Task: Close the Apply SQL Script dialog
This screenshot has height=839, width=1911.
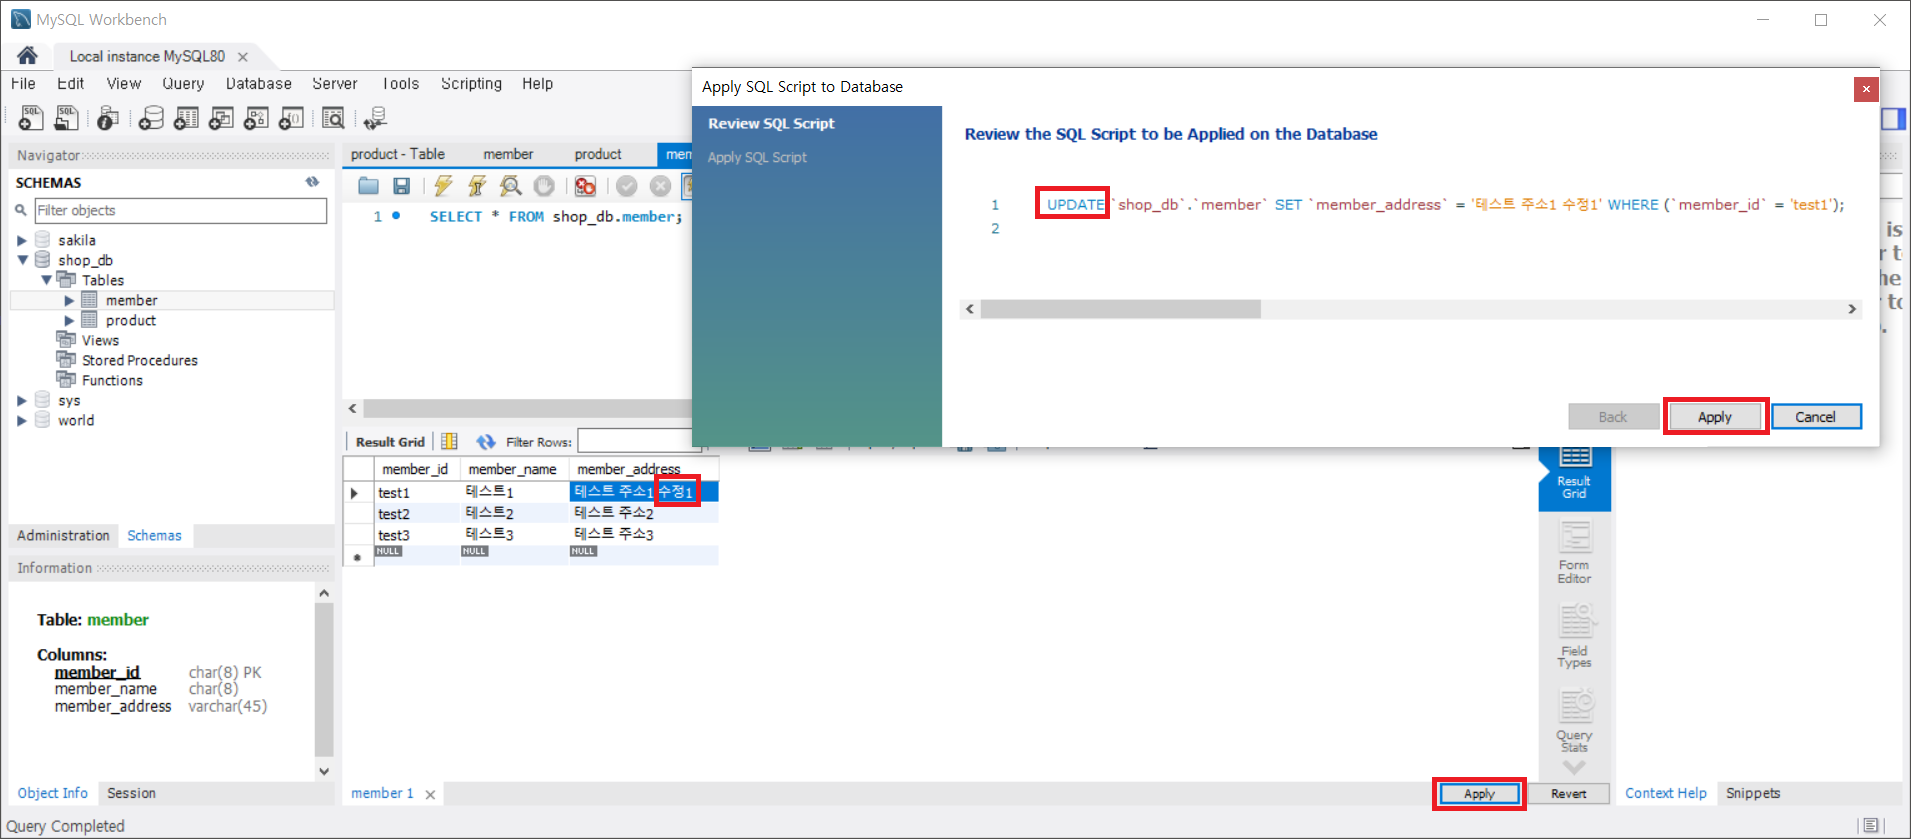Action: (1866, 89)
